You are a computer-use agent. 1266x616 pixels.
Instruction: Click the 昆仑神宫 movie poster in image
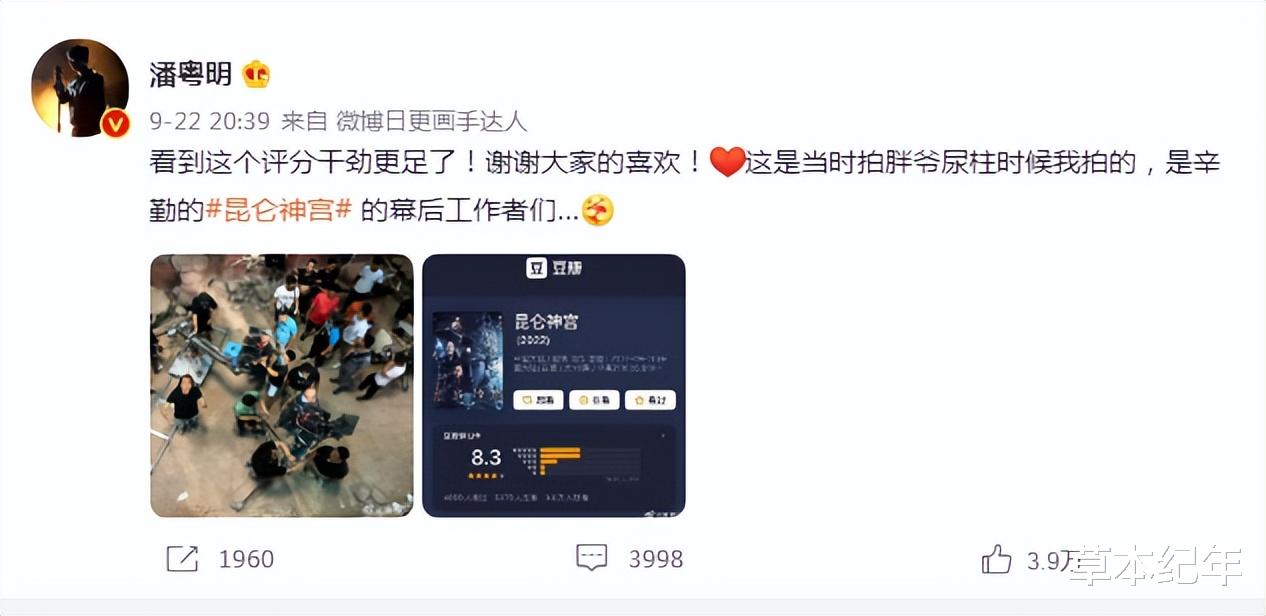(468, 360)
